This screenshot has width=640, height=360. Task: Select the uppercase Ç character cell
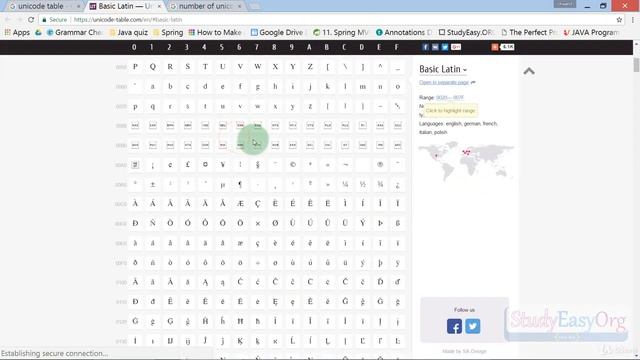point(258,204)
